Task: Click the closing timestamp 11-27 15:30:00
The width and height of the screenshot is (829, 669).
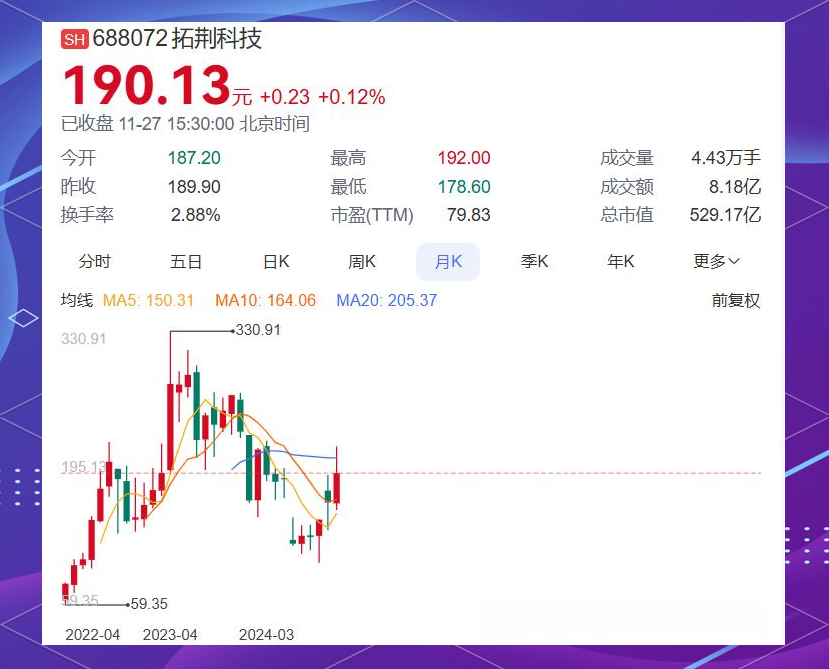Action: (176, 124)
